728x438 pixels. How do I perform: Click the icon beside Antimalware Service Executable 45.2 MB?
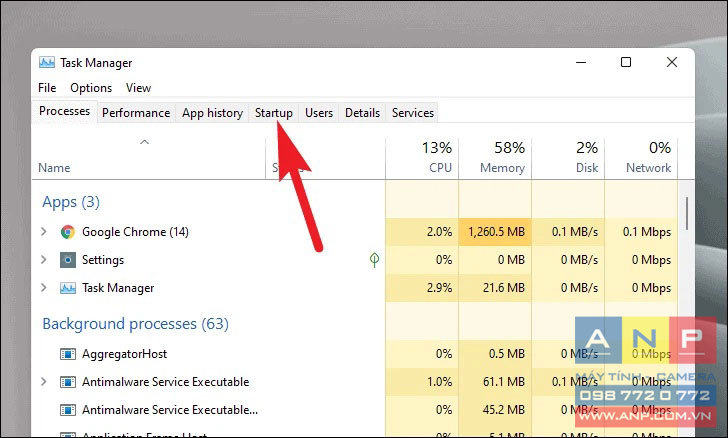point(68,410)
